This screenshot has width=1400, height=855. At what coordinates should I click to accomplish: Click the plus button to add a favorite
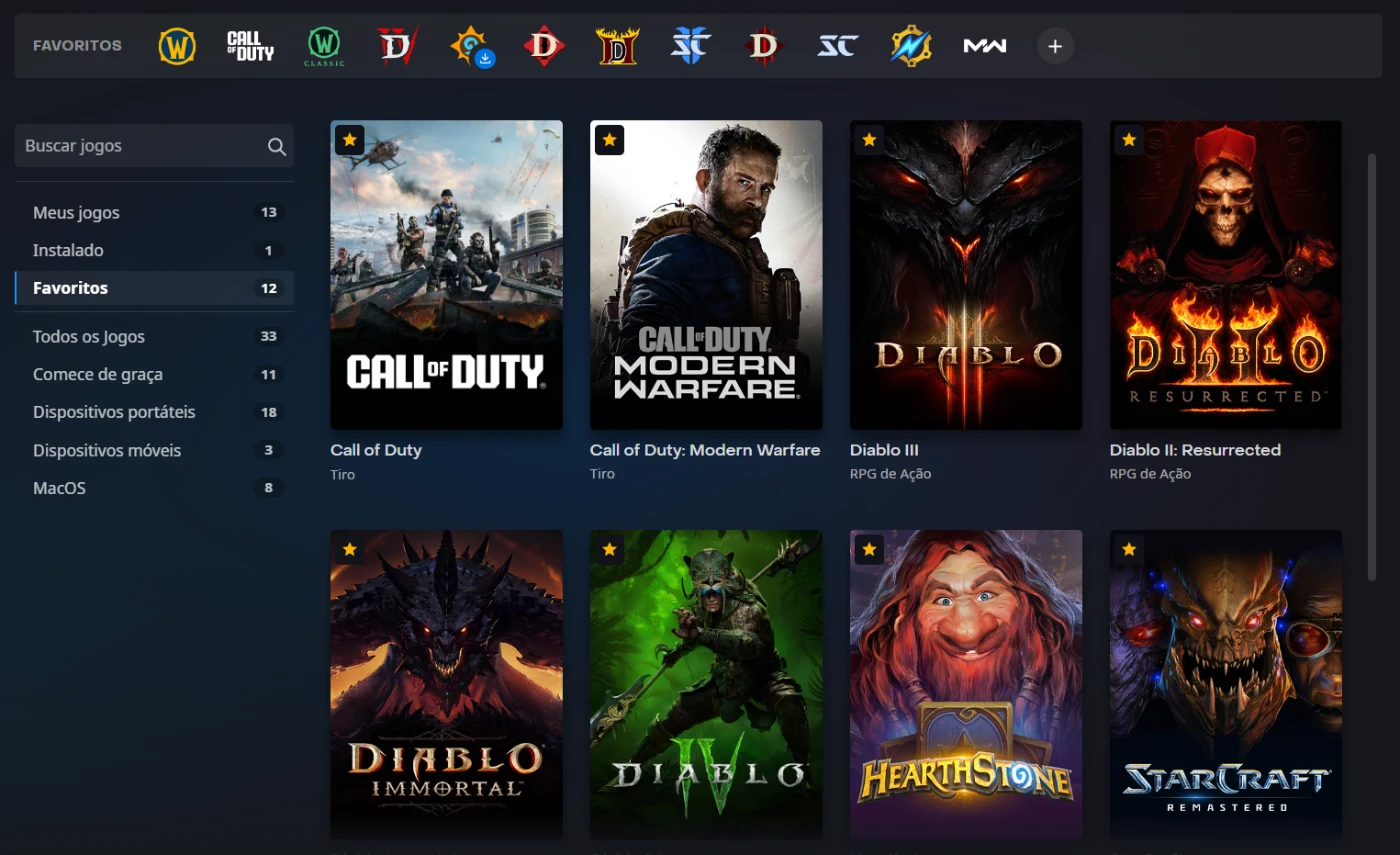click(x=1055, y=46)
